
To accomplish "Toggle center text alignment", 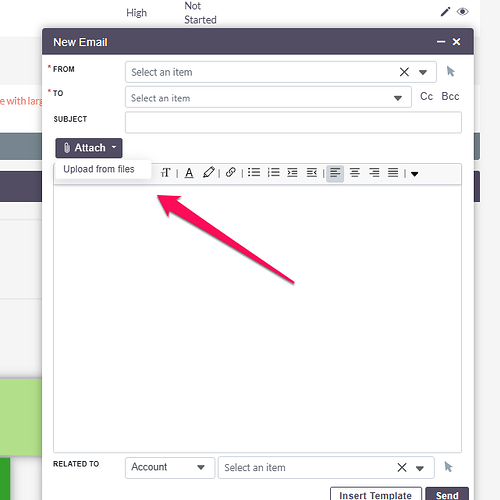I will click(355, 173).
